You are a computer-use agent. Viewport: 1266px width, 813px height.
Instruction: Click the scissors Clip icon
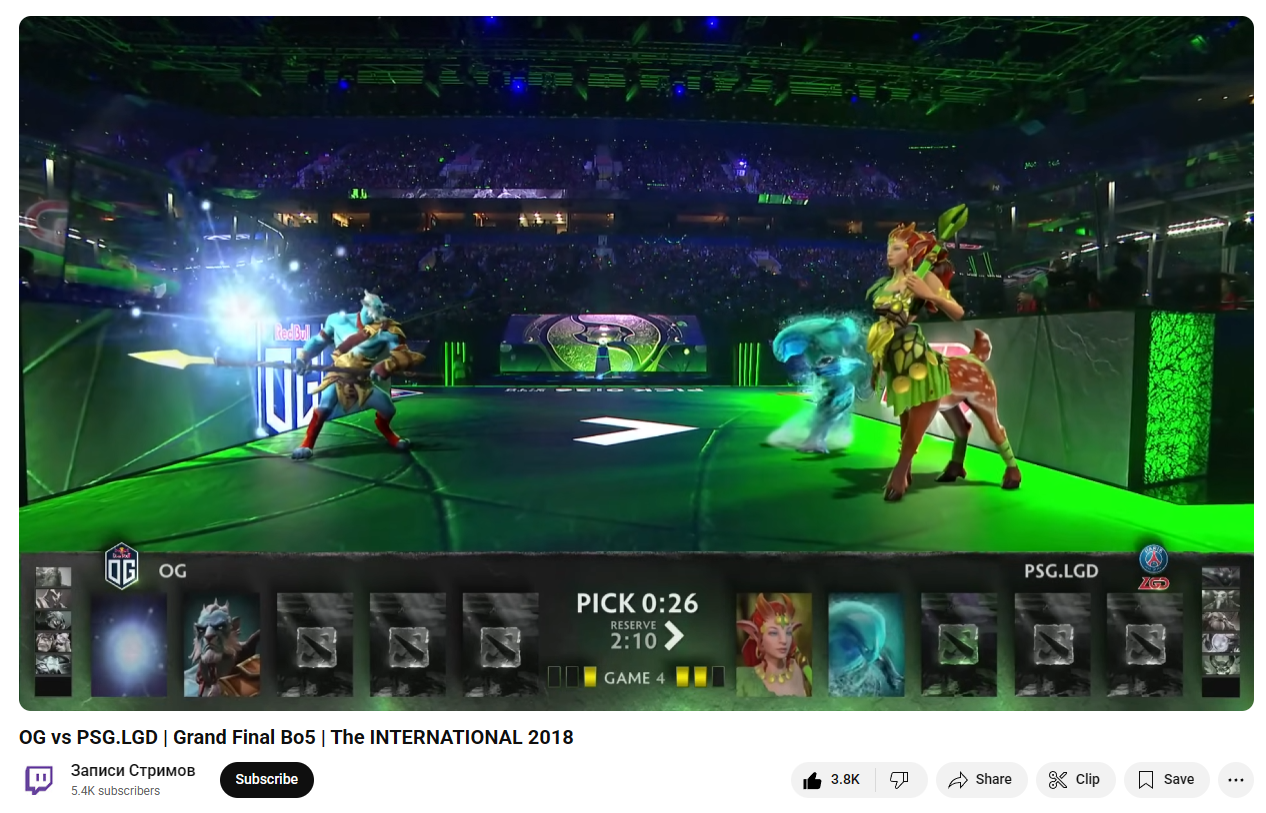click(x=1058, y=780)
